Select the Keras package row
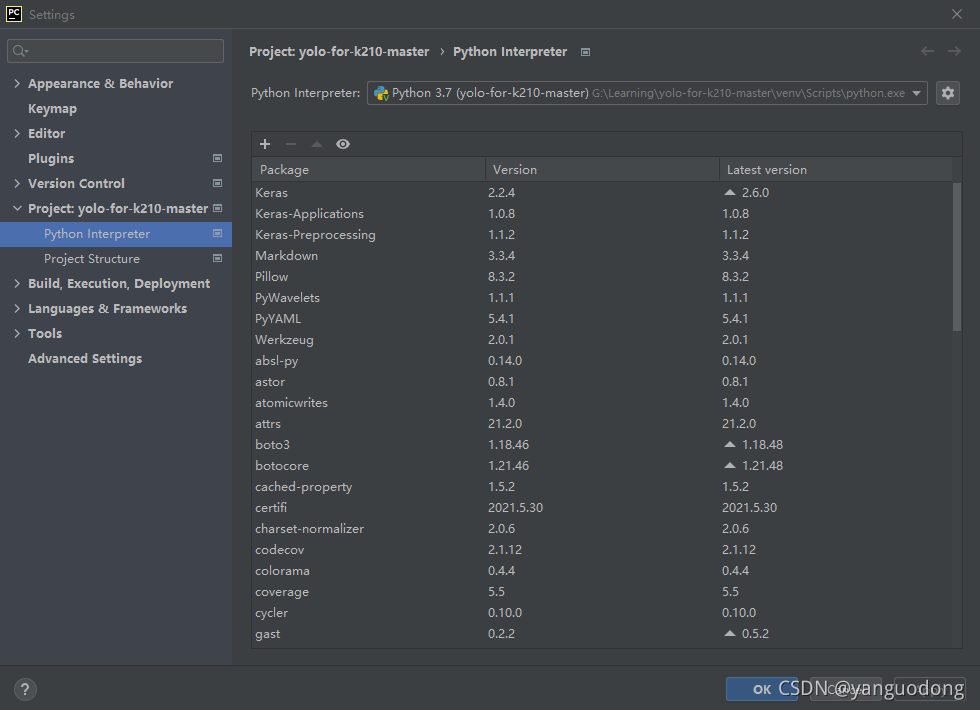This screenshot has width=980, height=710. 602,192
